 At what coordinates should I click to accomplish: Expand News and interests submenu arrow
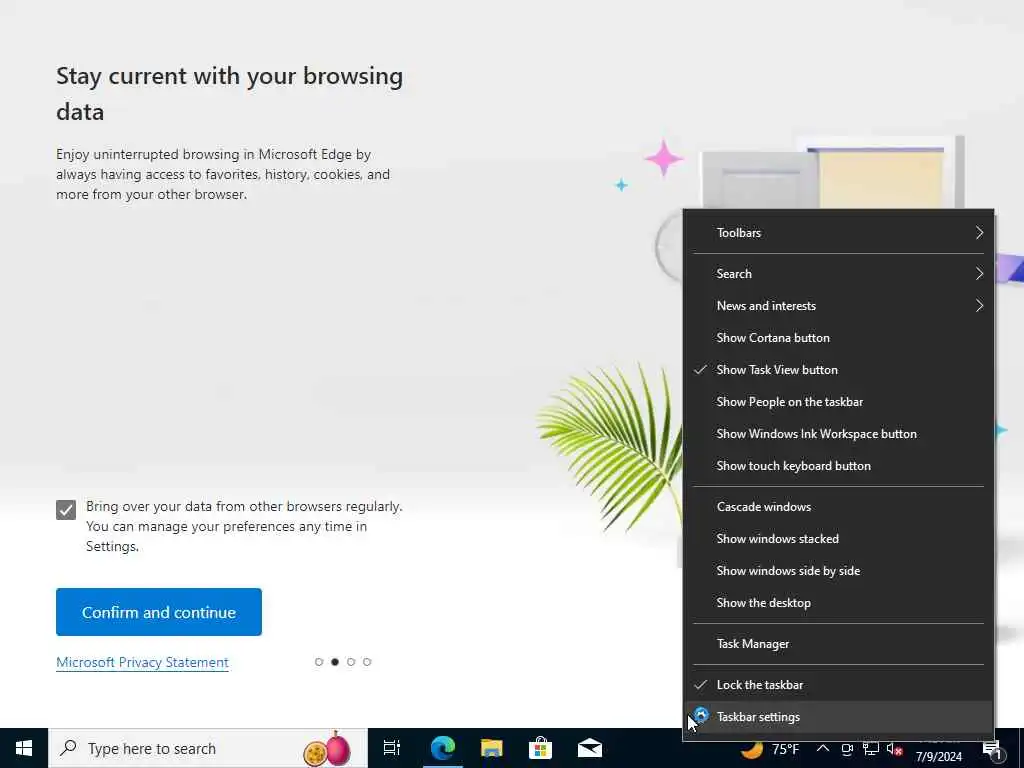click(x=979, y=306)
